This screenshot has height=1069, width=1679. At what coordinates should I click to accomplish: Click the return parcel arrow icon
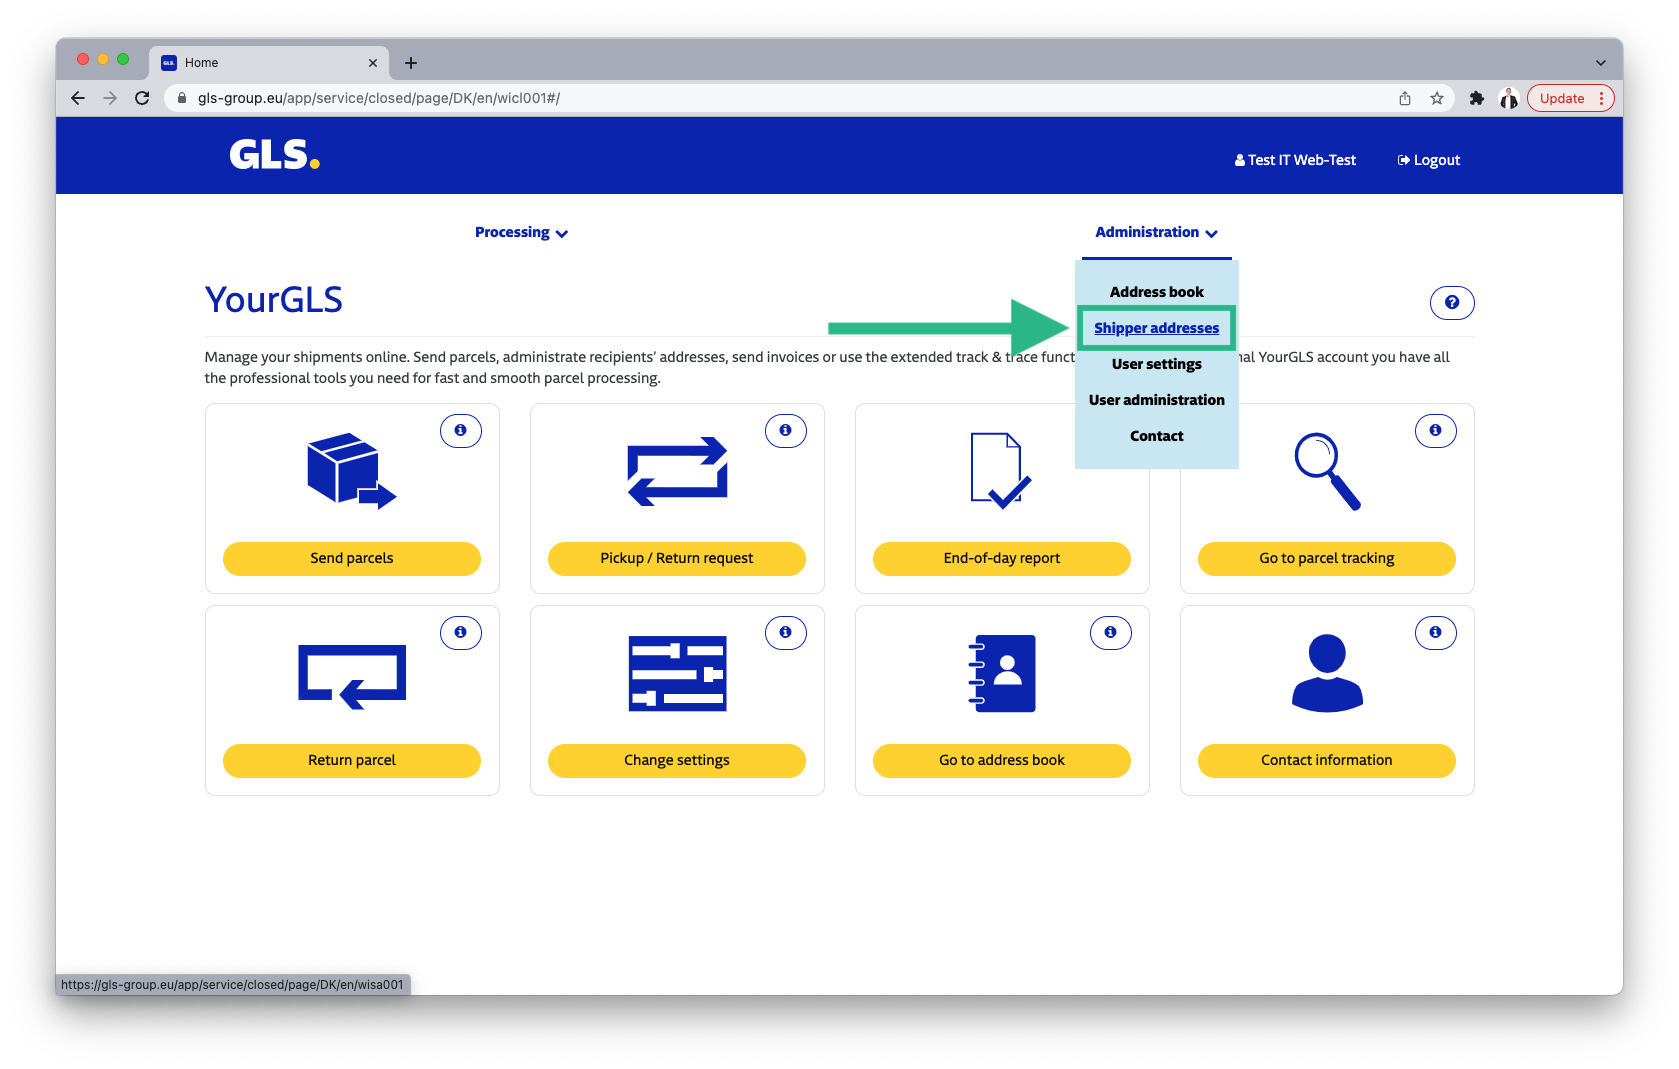tap(352, 676)
